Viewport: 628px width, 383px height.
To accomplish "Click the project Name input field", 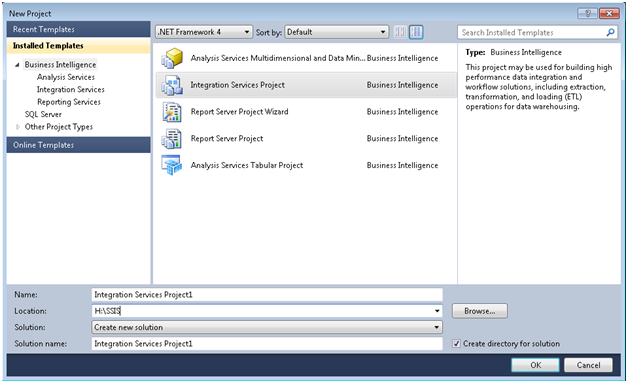I will 267,294.
